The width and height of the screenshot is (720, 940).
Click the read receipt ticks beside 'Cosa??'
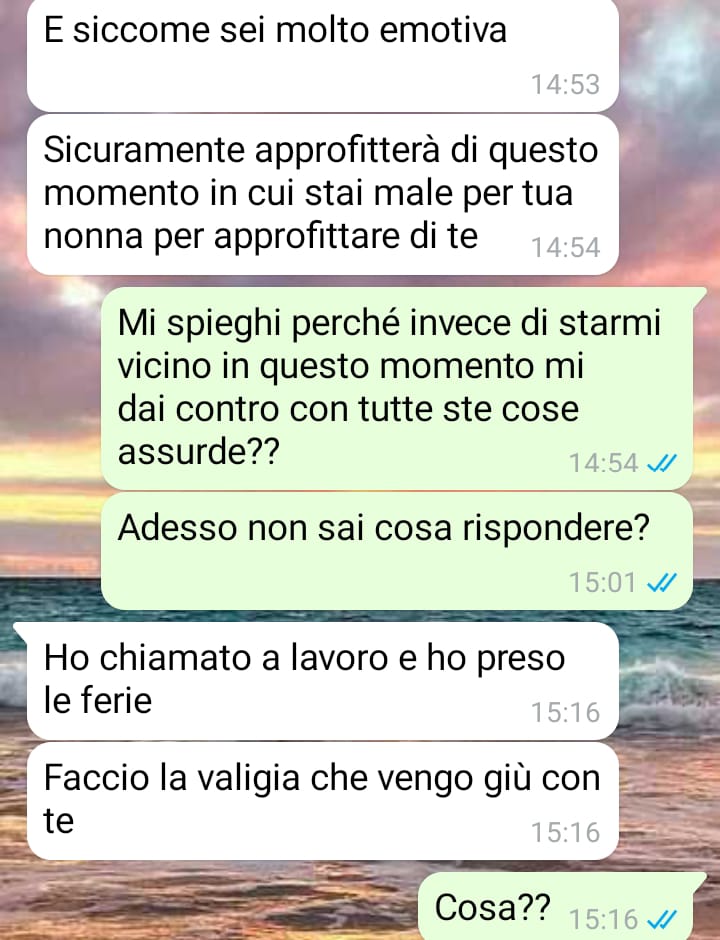[662, 919]
